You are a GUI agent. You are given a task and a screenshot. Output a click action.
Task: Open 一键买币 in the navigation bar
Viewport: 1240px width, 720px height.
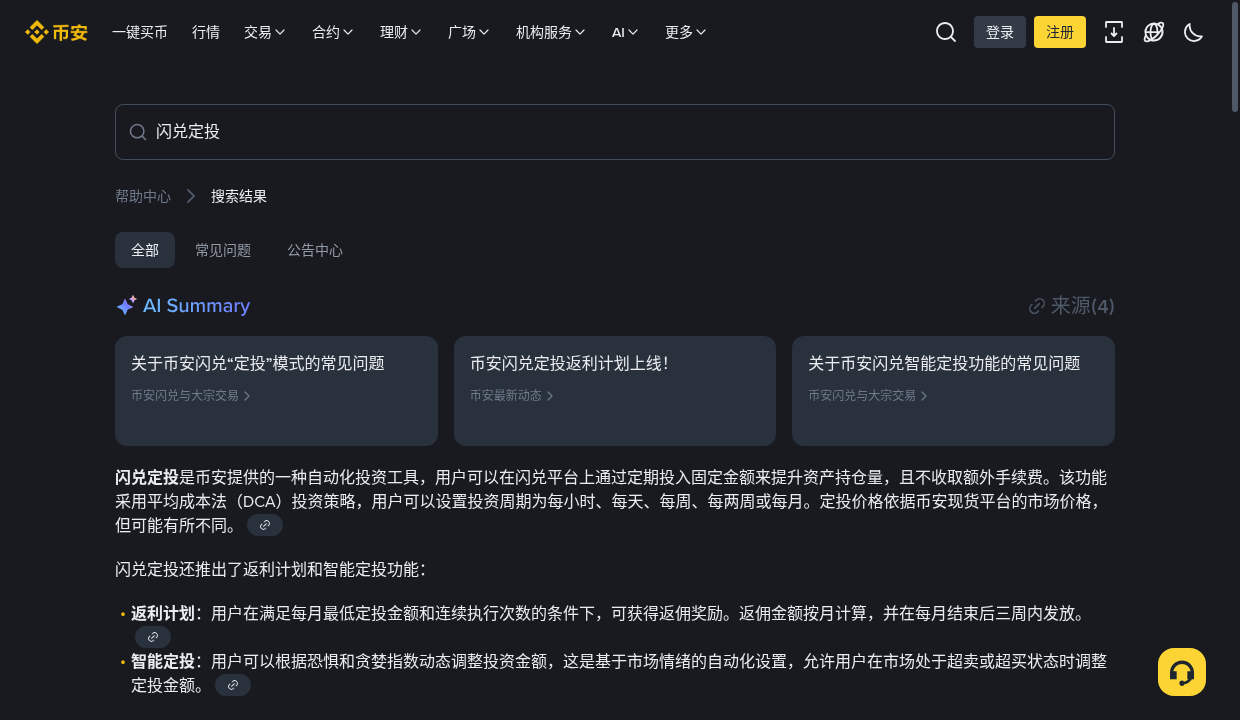coord(140,32)
